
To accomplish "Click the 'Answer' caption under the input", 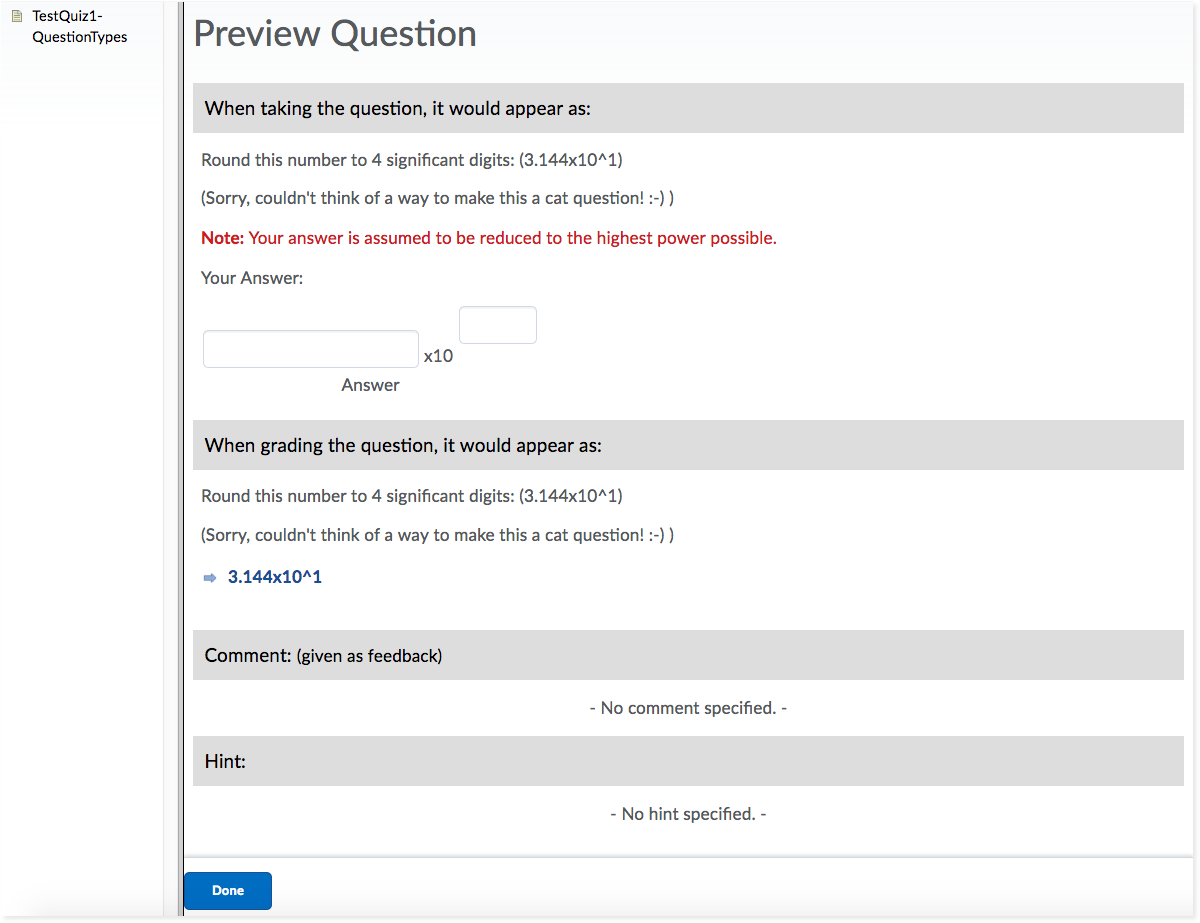I will [370, 385].
